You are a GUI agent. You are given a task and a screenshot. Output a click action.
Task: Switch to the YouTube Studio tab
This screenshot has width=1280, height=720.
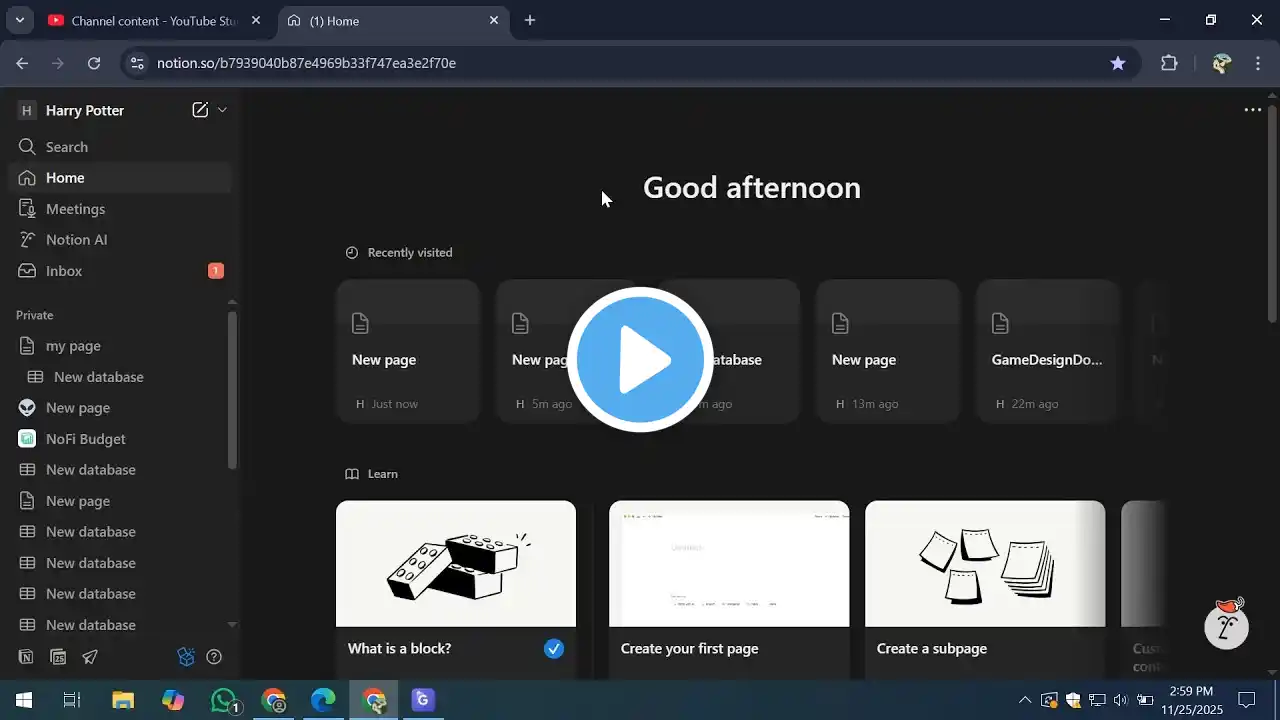pos(155,20)
